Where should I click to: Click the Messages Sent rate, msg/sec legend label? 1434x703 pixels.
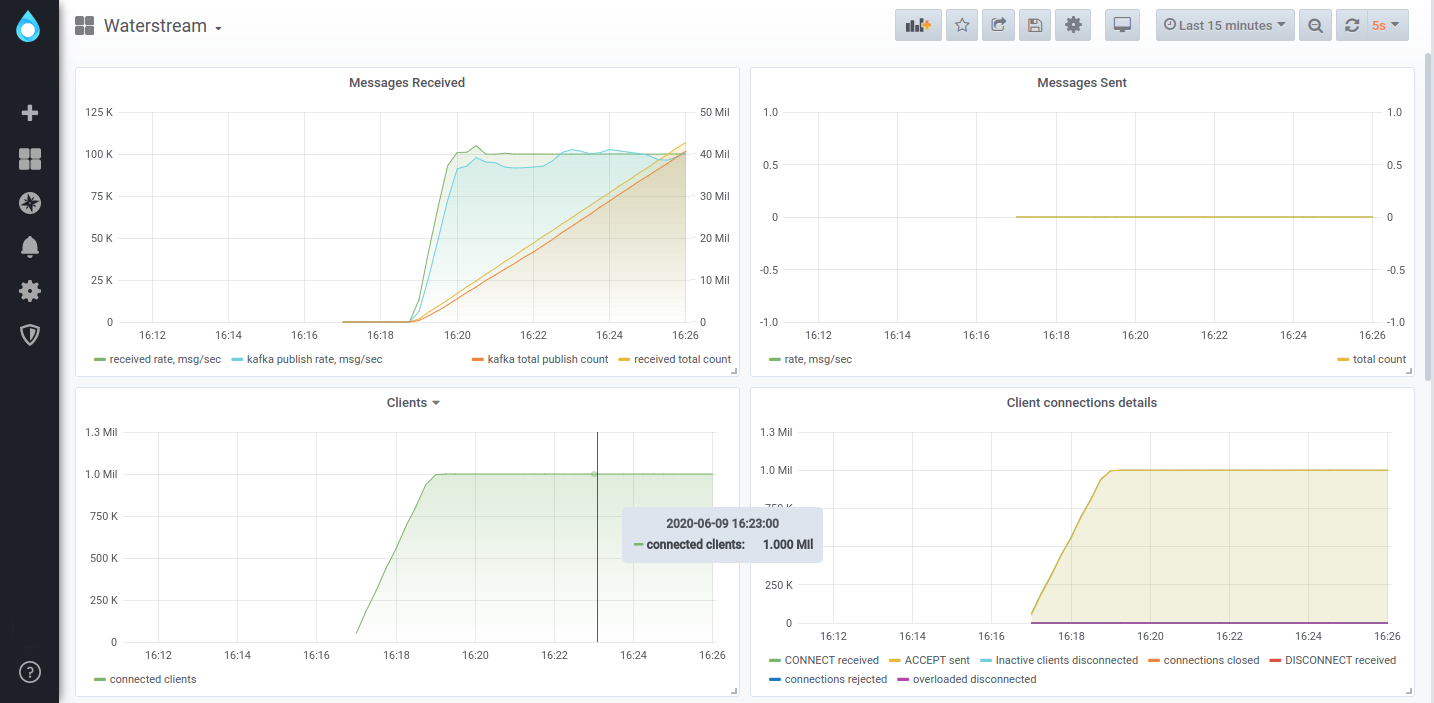818,359
